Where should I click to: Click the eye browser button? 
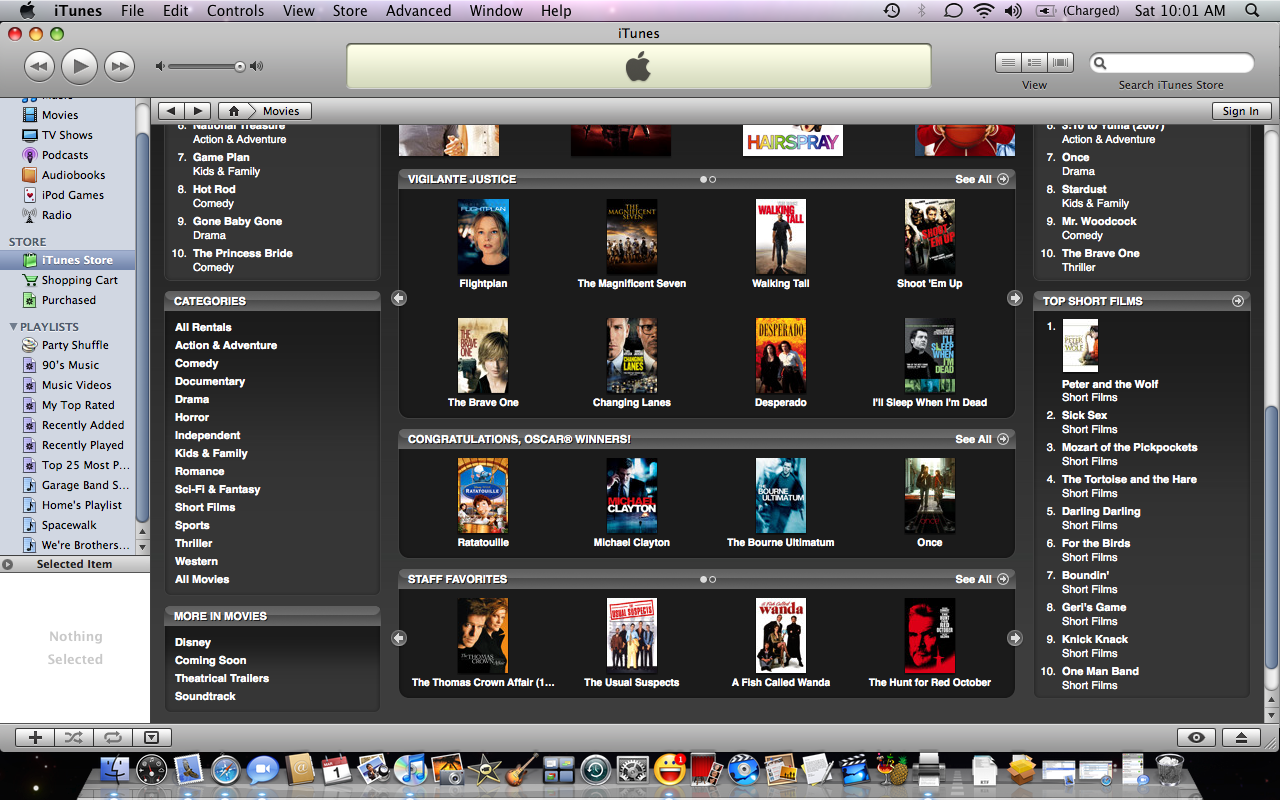click(x=1196, y=737)
